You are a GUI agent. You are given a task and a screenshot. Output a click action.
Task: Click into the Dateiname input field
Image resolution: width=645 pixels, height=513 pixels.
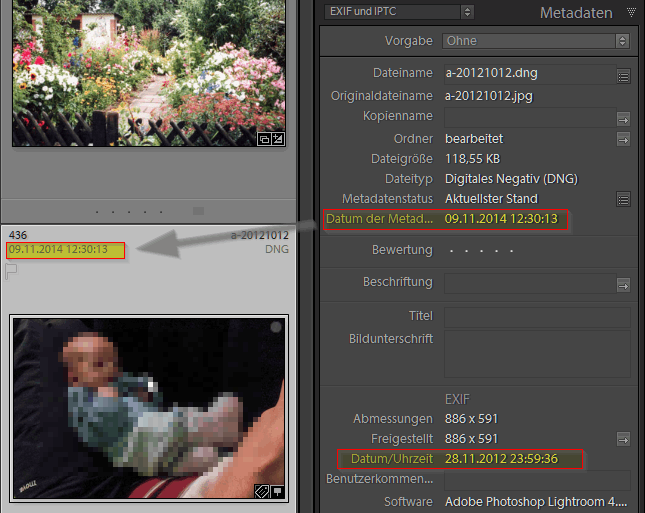click(x=530, y=74)
